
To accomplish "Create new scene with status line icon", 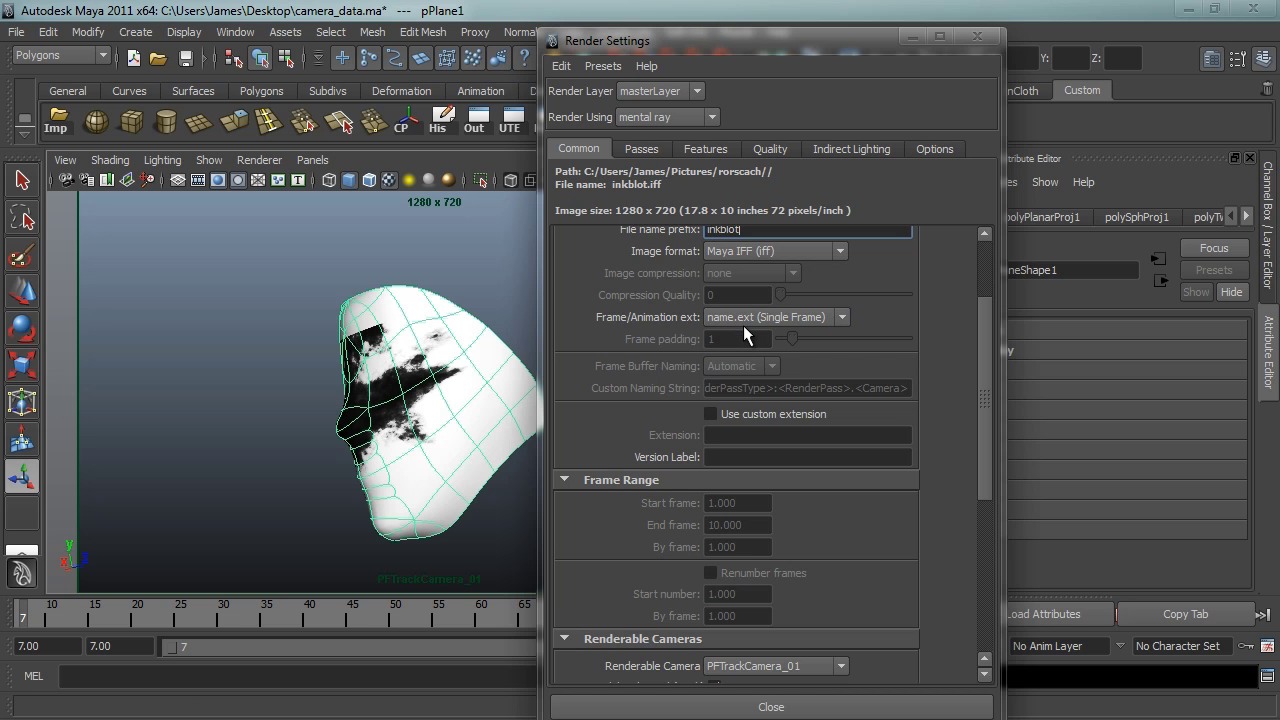I will click(134, 58).
